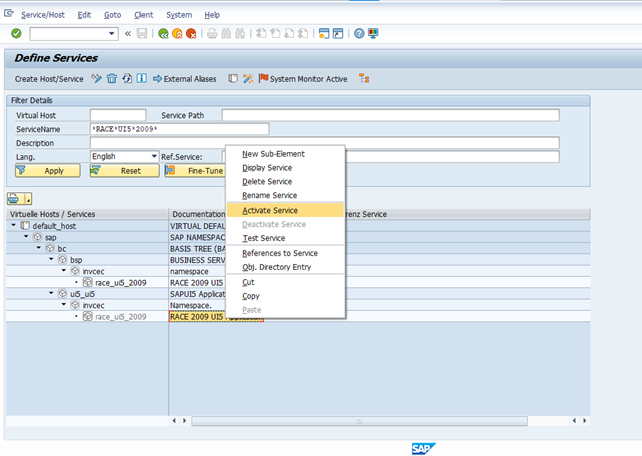Collapse the default_host tree node

click(x=14, y=226)
